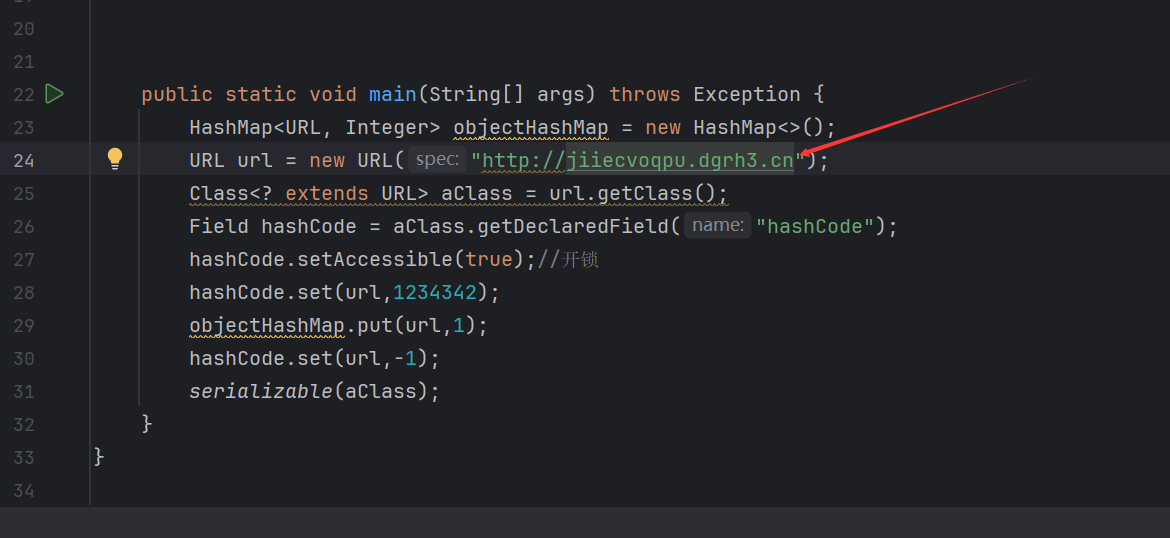Click url.getClass() call on line 25
The height and width of the screenshot is (538, 1170).
(x=638, y=193)
